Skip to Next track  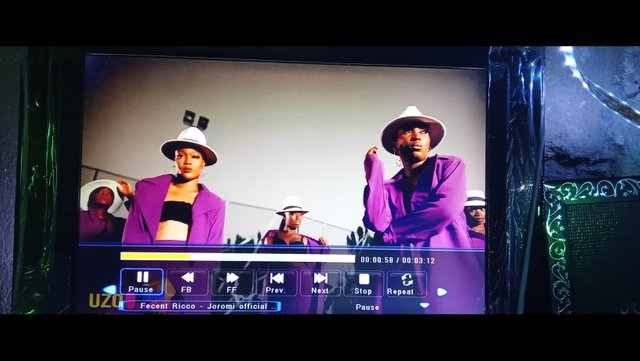click(x=320, y=283)
